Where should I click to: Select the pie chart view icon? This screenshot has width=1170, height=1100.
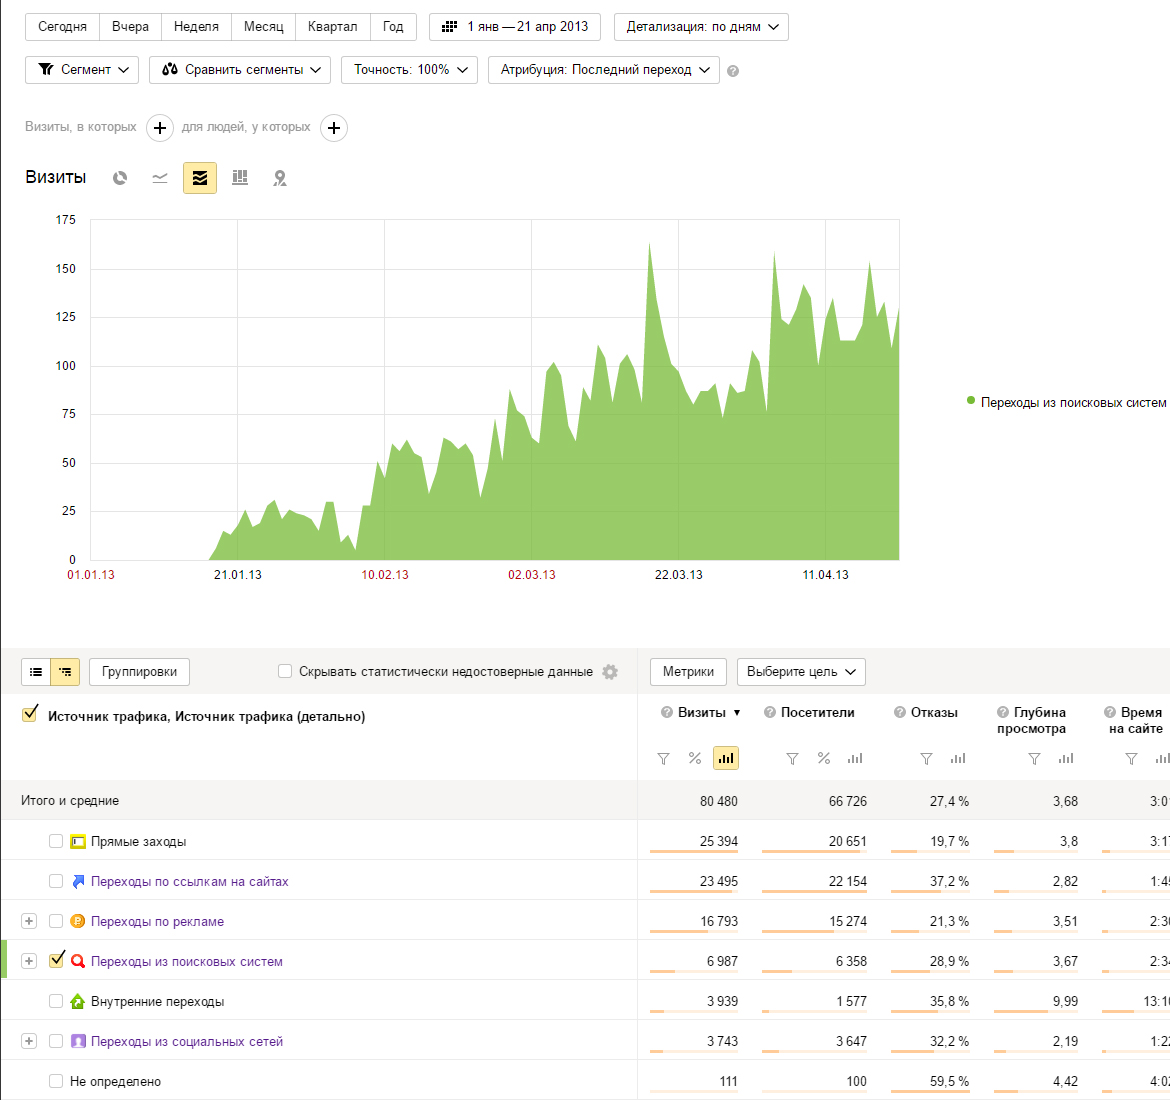120,178
